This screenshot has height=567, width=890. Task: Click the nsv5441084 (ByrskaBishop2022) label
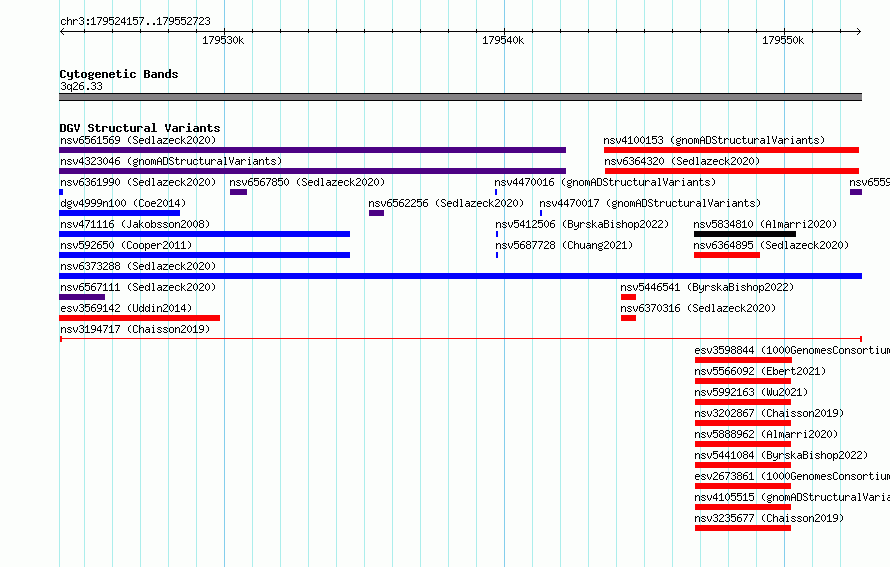(781, 455)
